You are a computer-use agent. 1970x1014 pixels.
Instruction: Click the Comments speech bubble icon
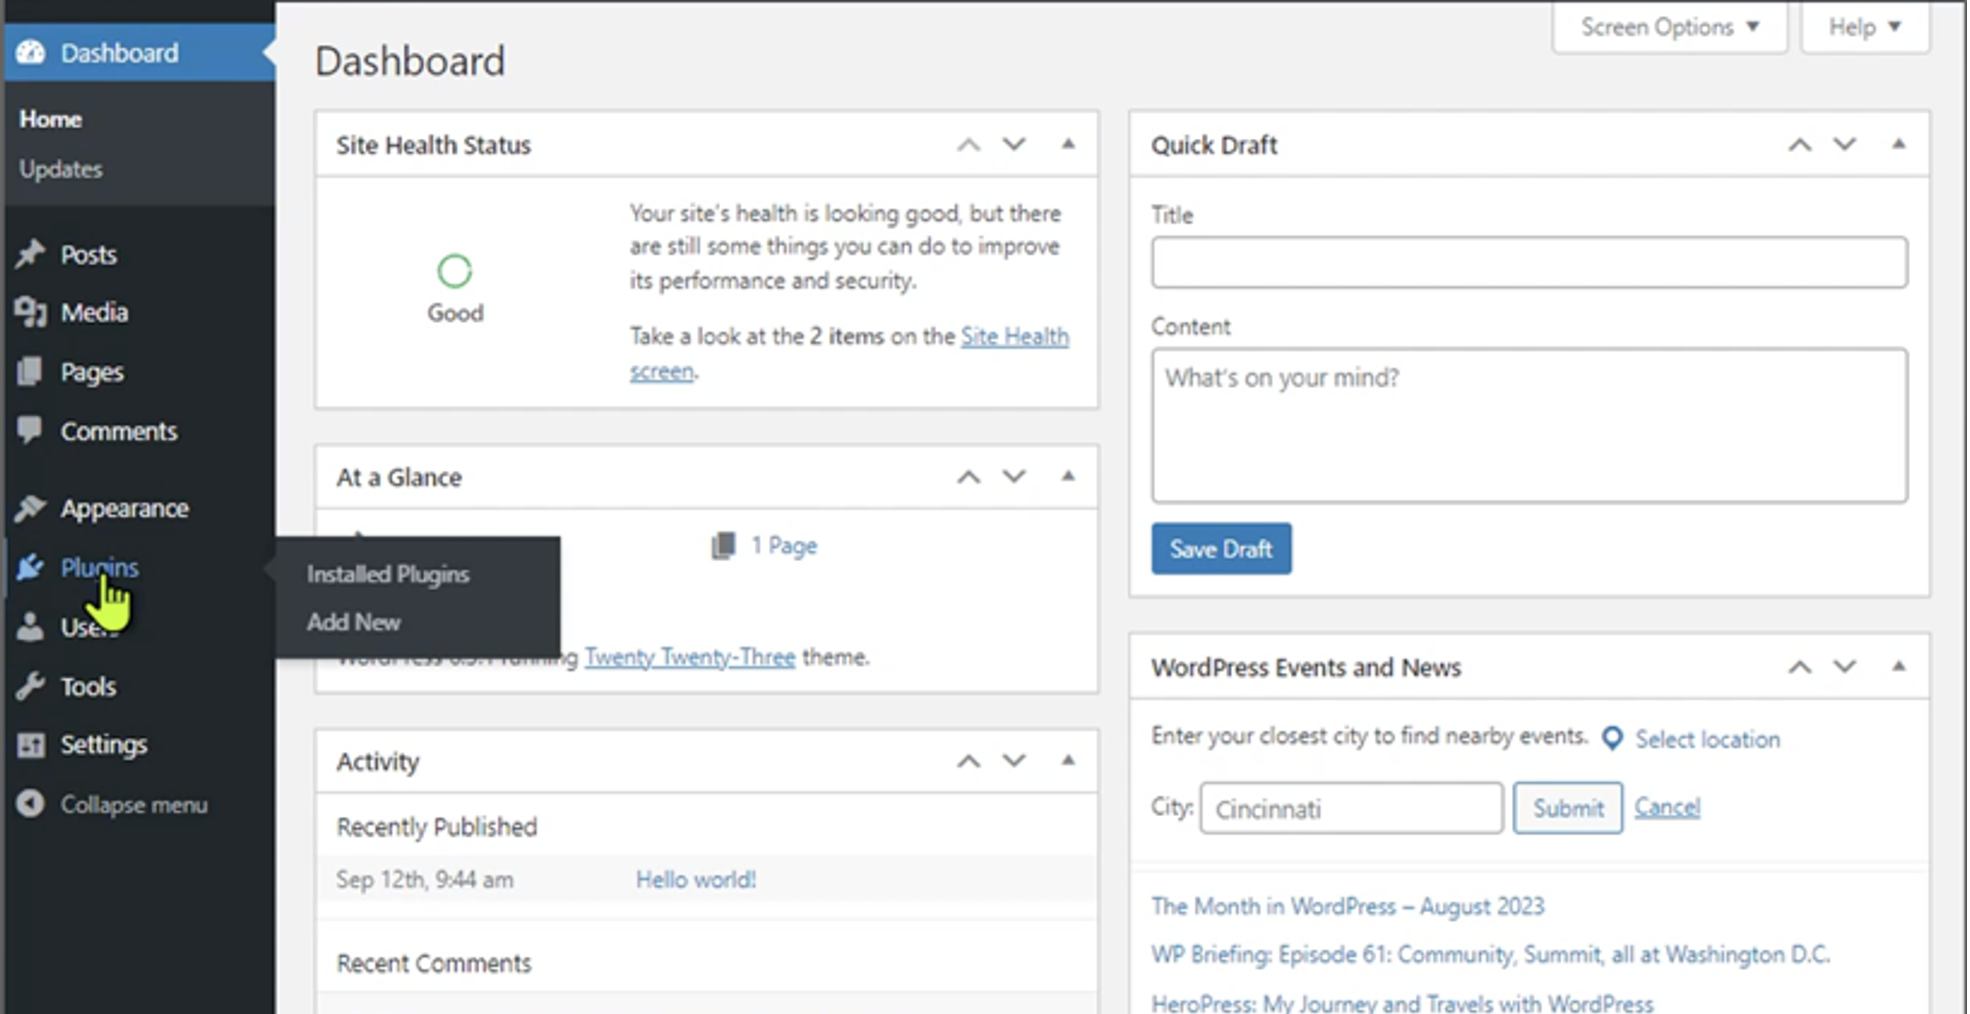(x=30, y=430)
